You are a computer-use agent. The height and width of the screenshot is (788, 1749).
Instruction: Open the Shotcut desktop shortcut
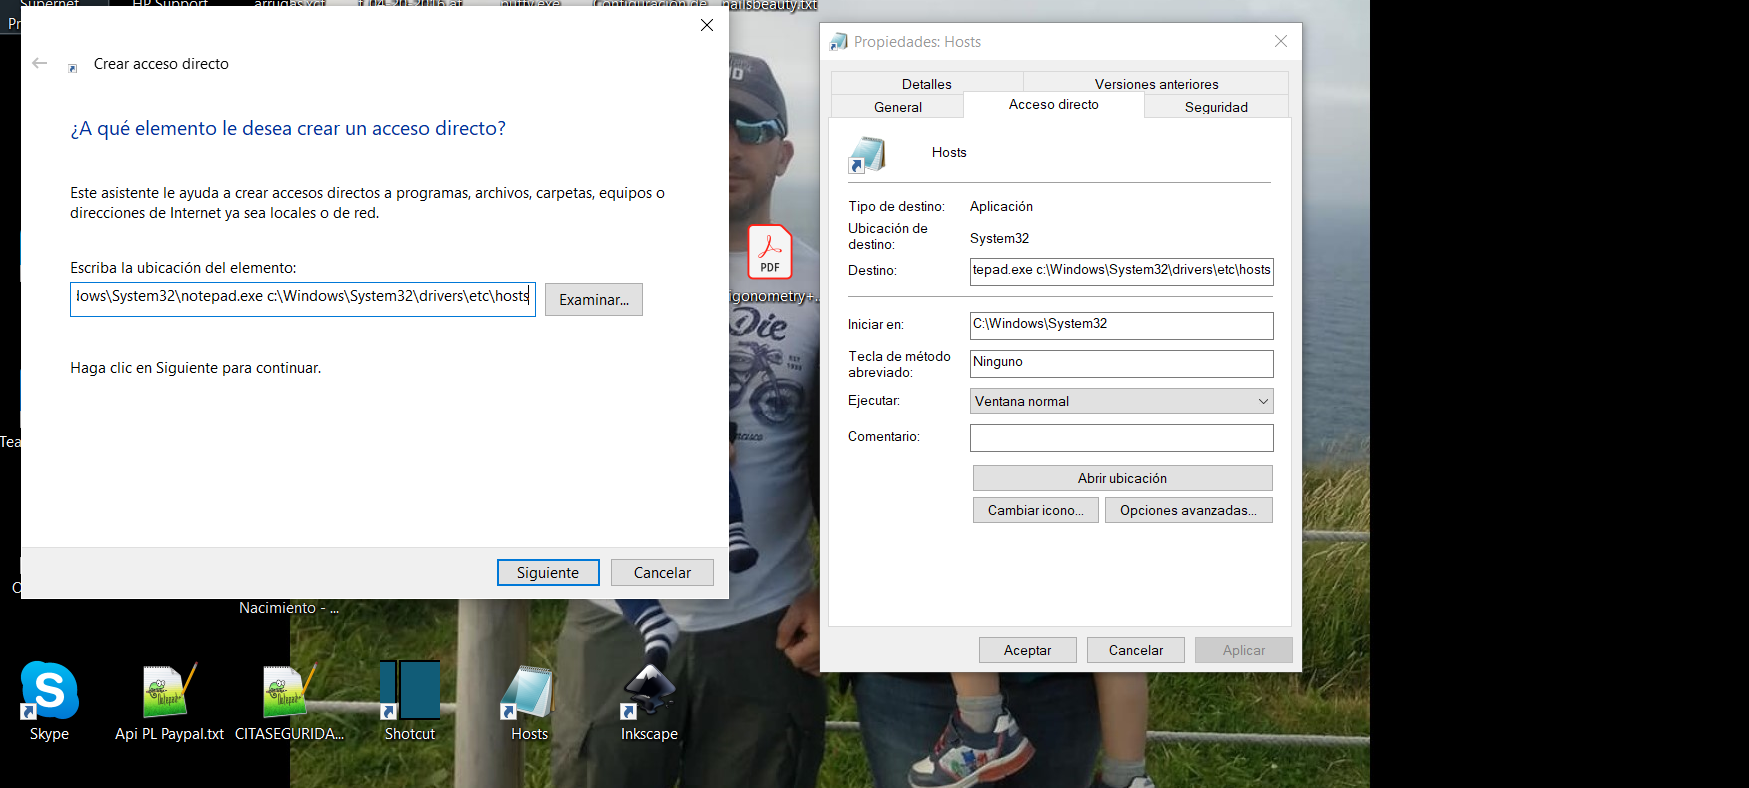tap(410, 692)
